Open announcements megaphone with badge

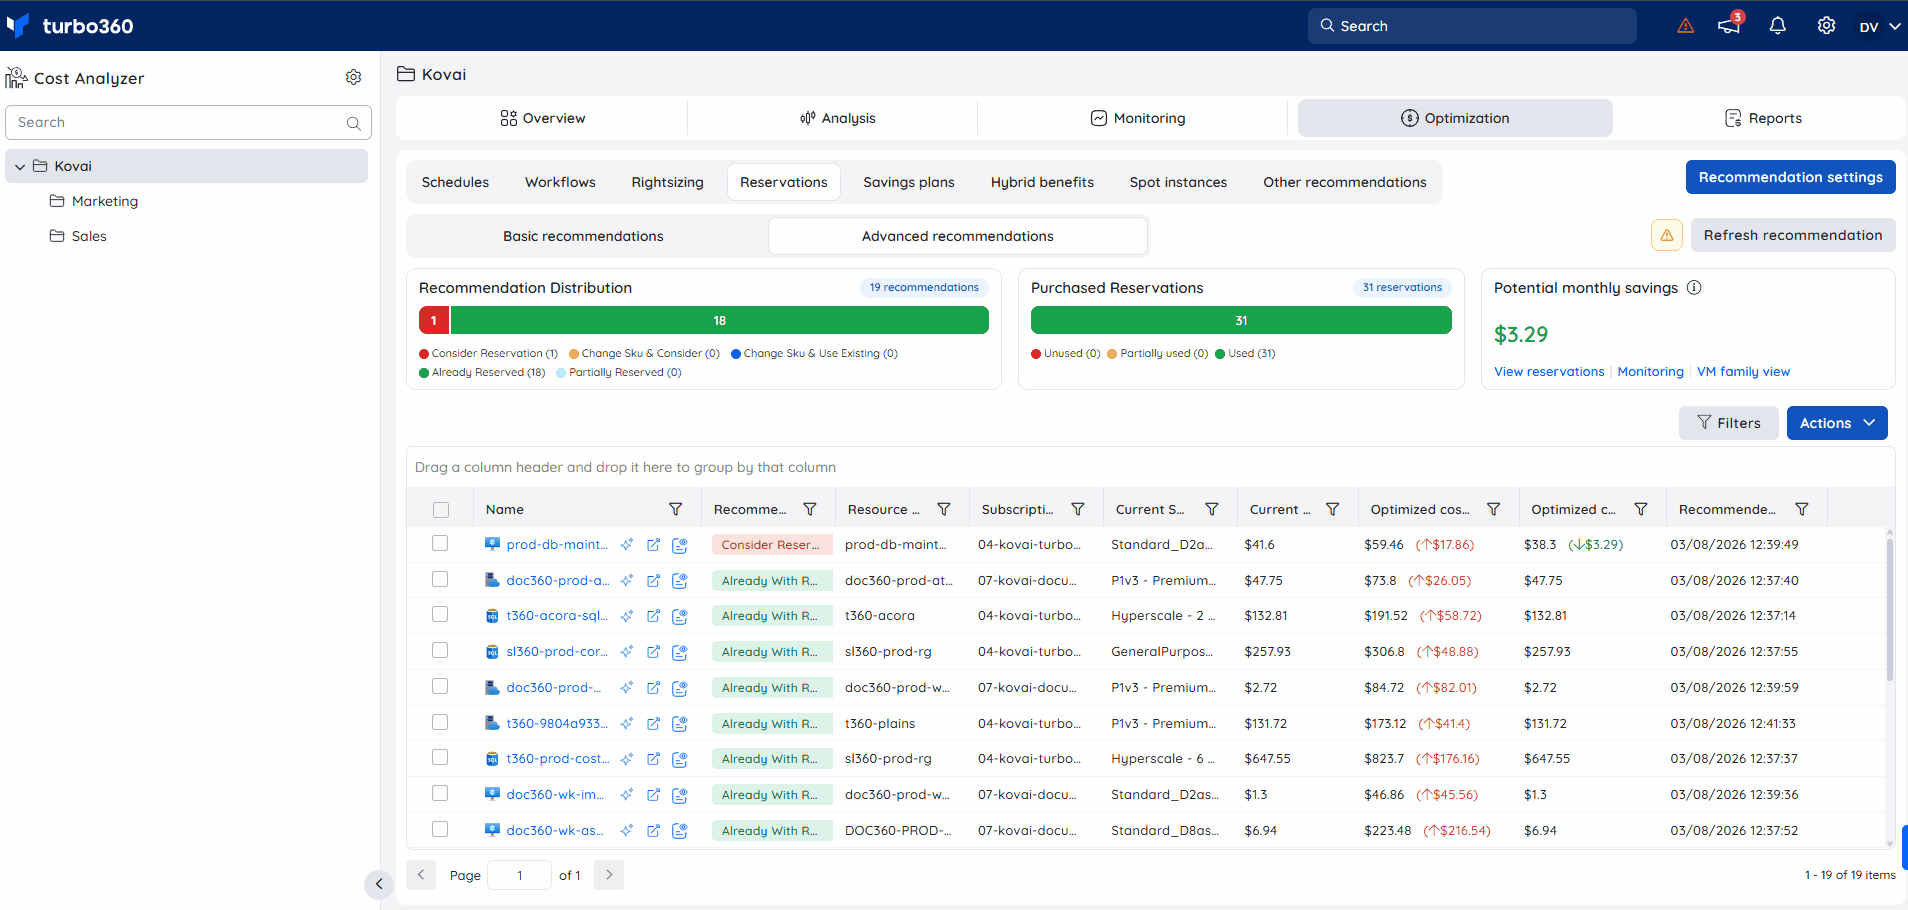[x=1730, y=25]
